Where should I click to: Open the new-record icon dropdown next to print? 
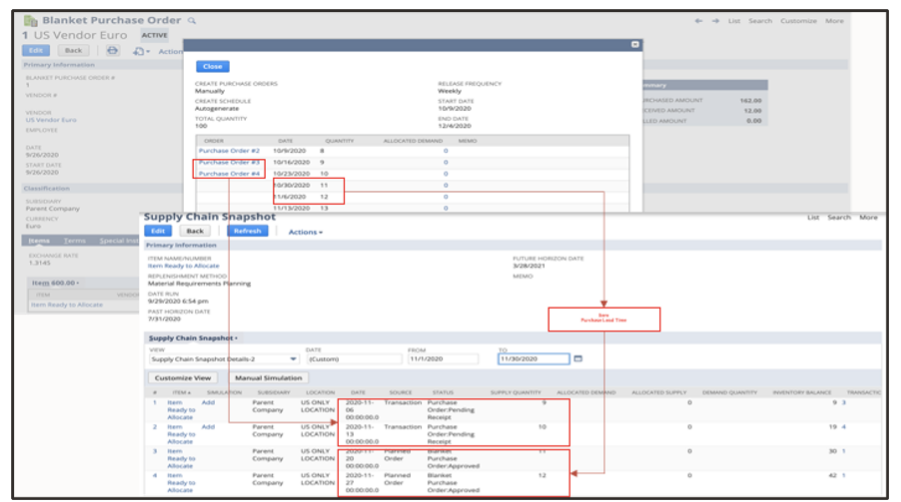tap(140, 50)
